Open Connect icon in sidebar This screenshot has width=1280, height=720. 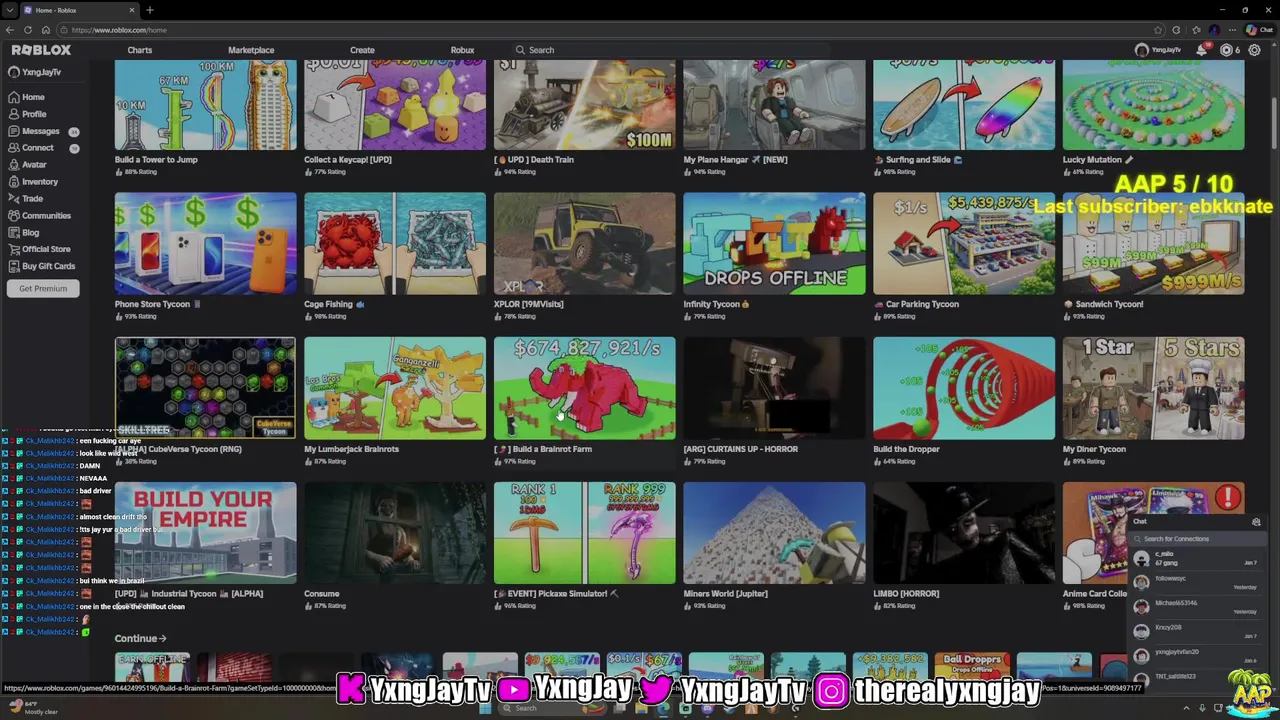[x=13, y=148]
